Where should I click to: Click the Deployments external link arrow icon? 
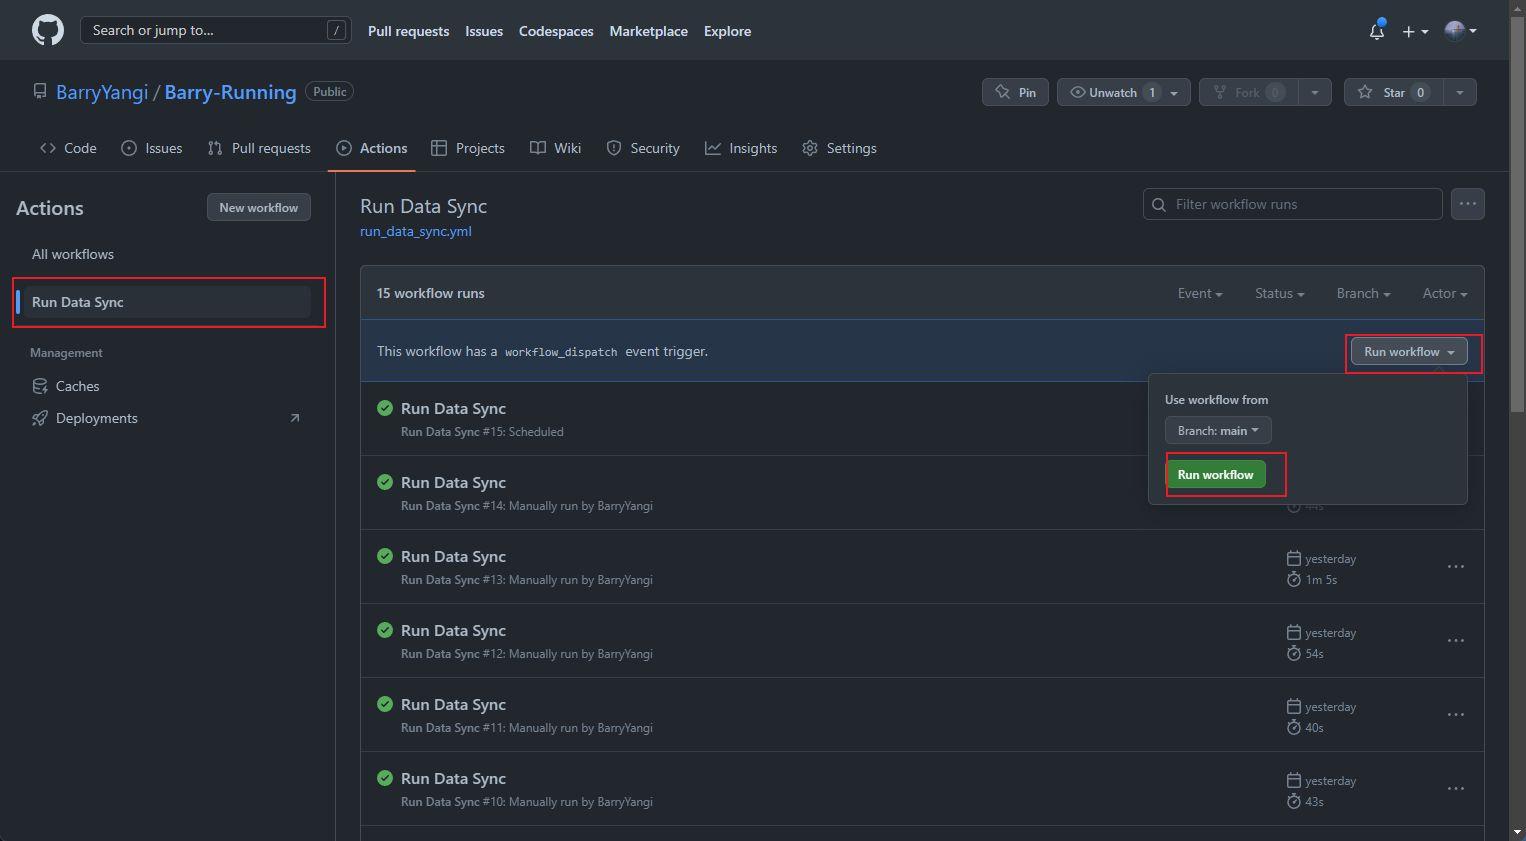pos(295,418)
